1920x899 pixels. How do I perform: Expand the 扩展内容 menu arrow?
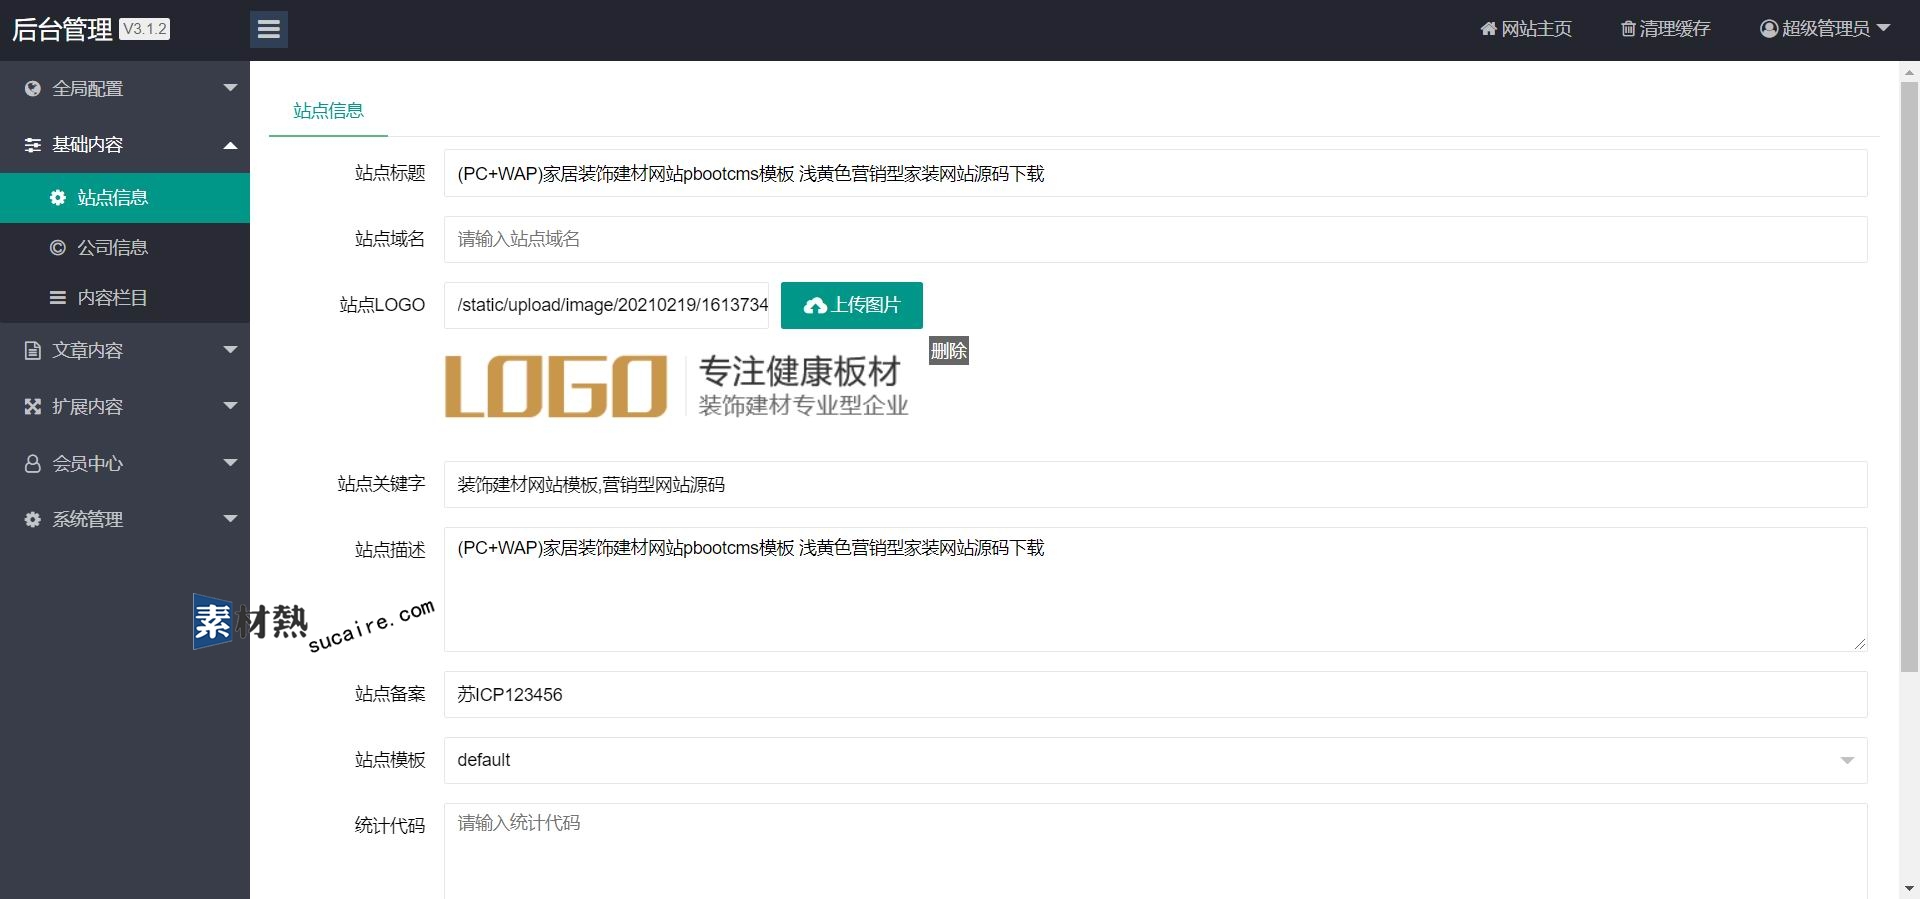pos(230,406)
